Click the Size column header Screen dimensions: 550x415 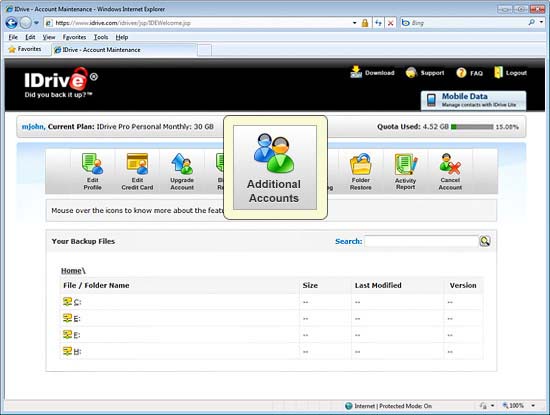pyautogui.click(x=310, y=285)
